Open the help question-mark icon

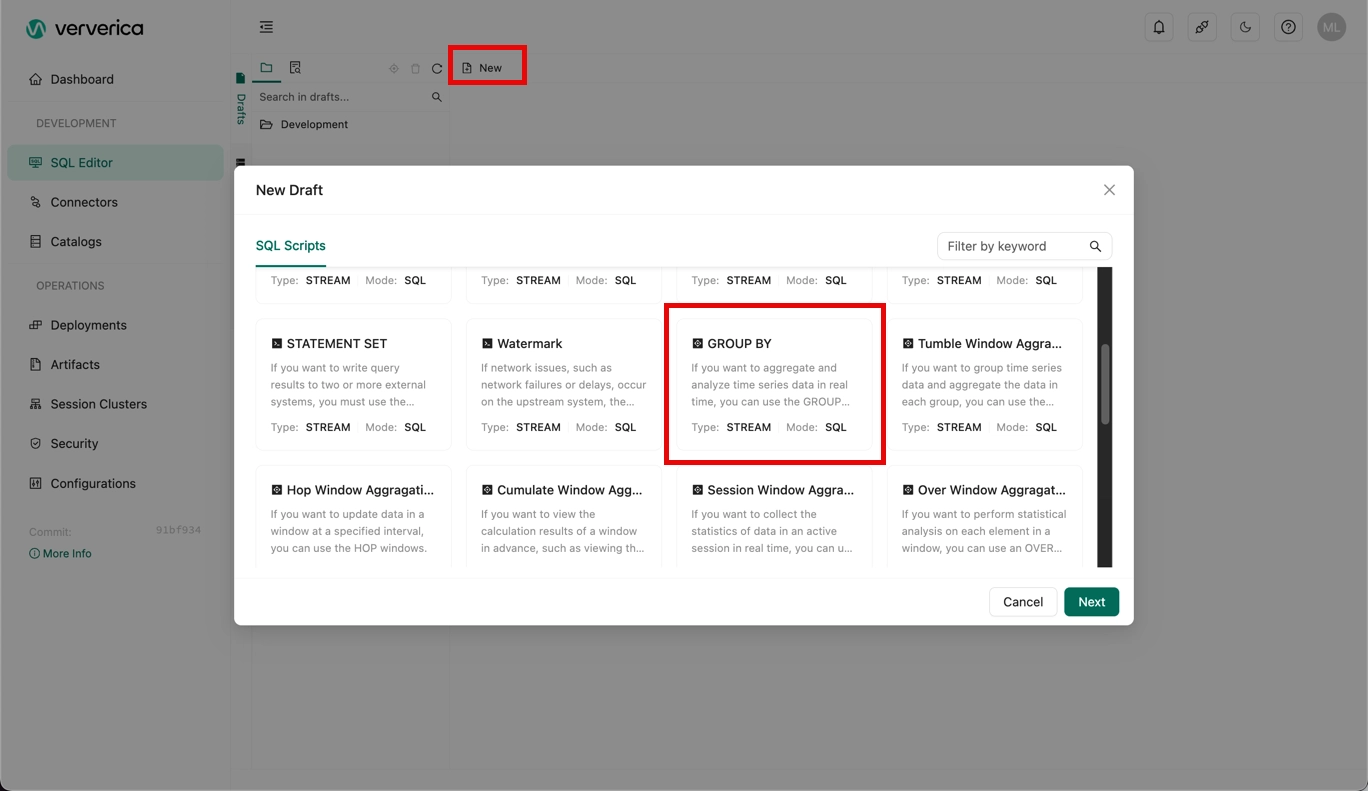pos(1288,27)
